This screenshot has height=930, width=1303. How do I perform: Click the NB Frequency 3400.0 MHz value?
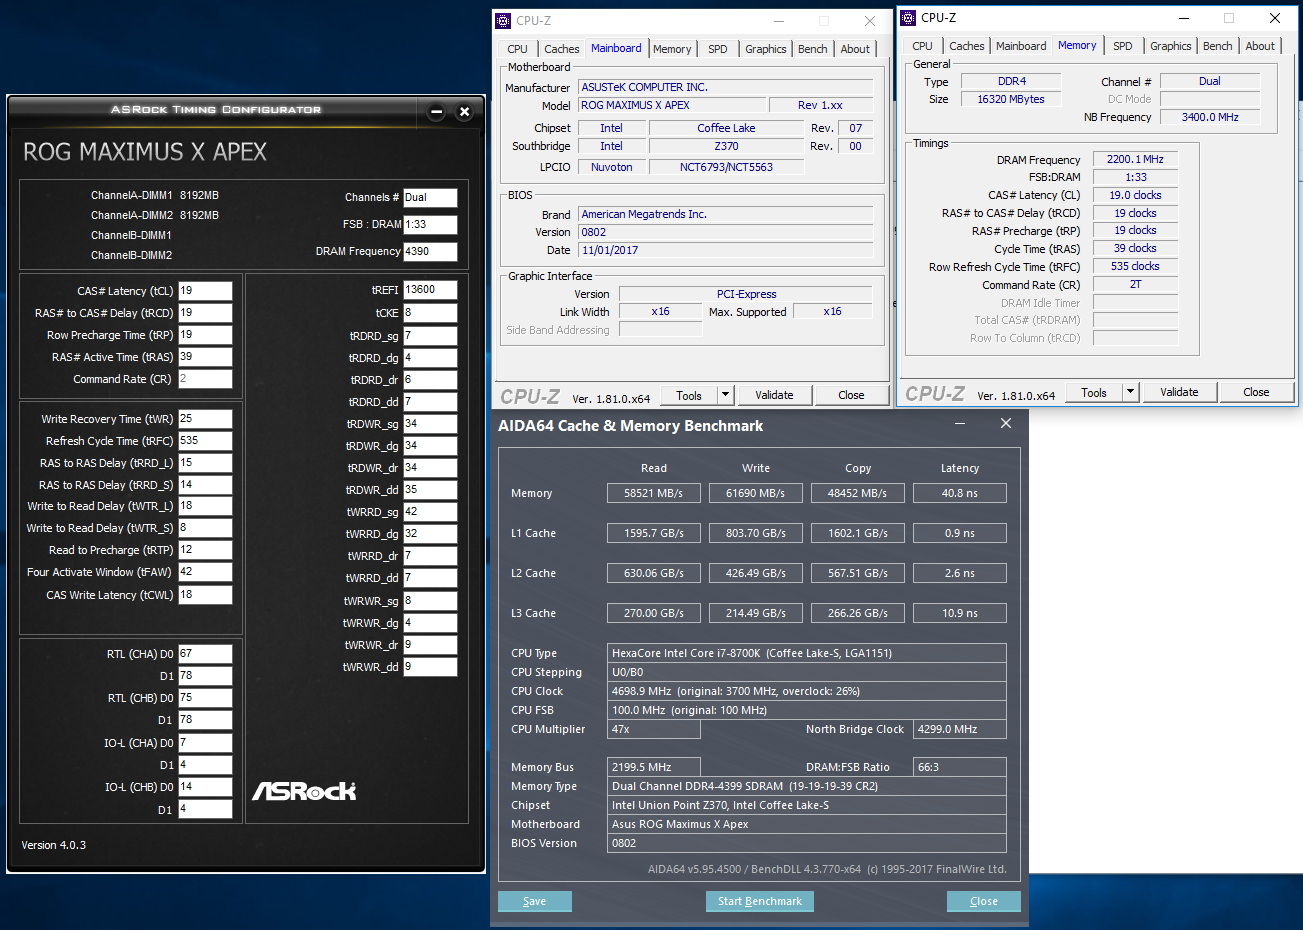coord(1210,117)
